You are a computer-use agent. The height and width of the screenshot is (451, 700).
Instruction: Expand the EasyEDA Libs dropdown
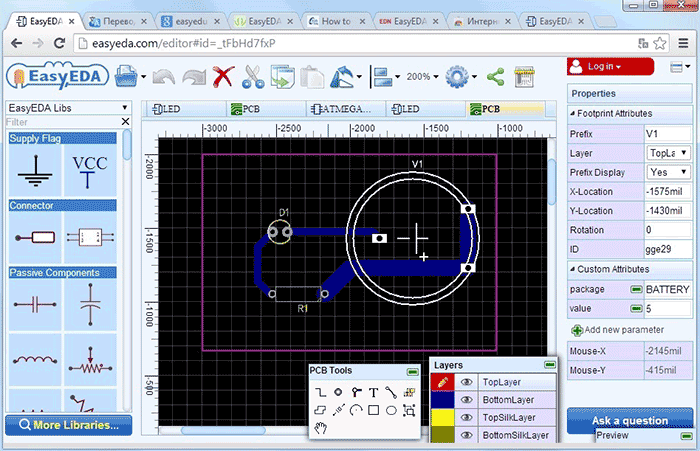[68, 107]
